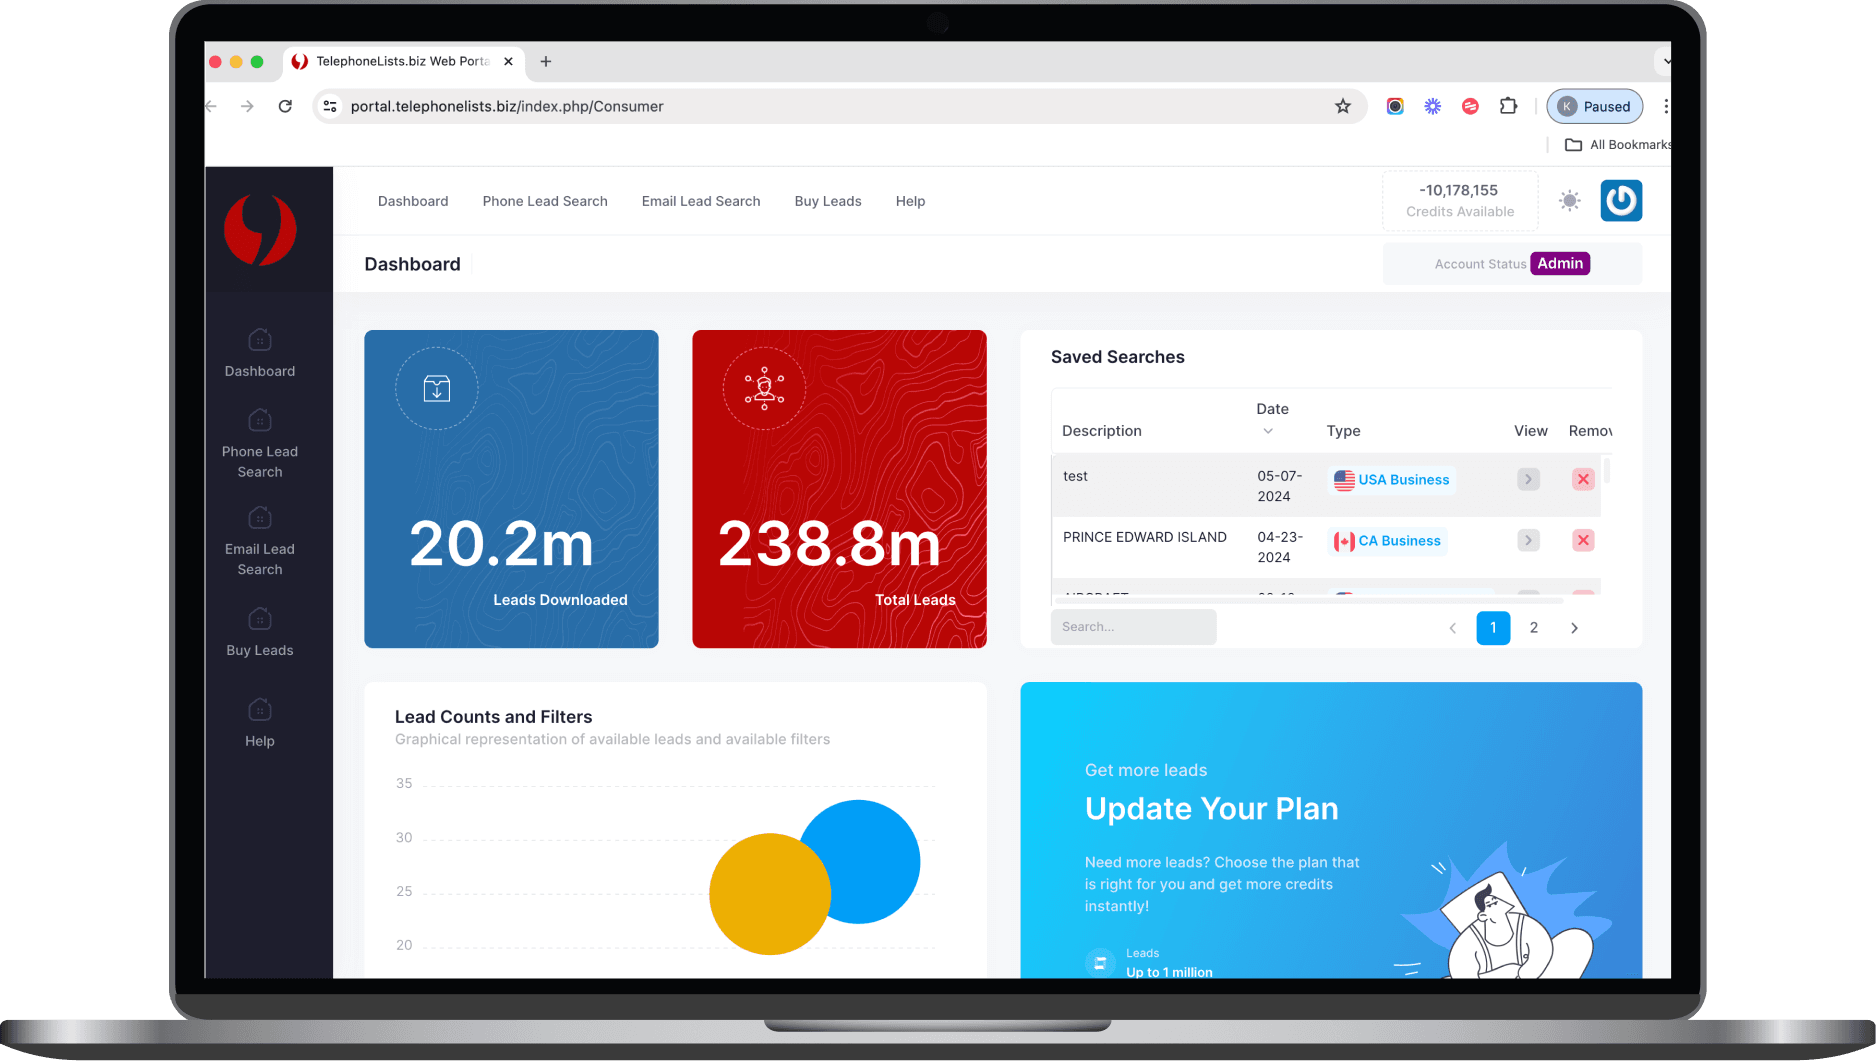Click the CA Business type tag
The width and height of the screenshot is (1876, 1061).
click(1387, 541)
